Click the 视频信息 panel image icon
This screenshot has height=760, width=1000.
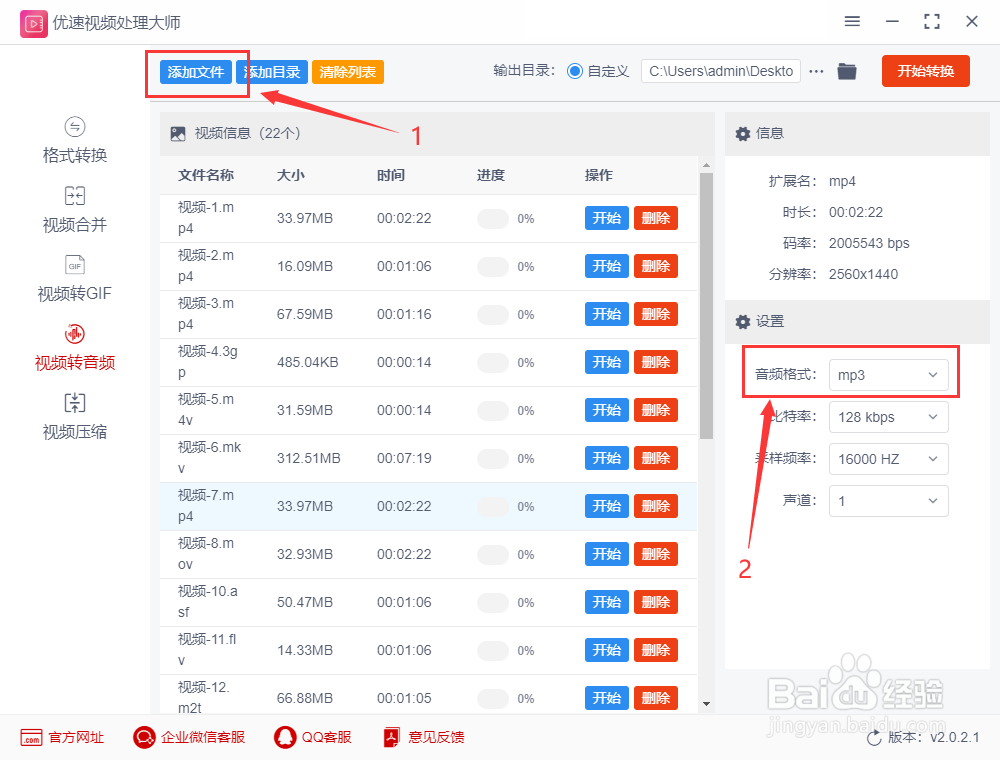coord(178,132)
